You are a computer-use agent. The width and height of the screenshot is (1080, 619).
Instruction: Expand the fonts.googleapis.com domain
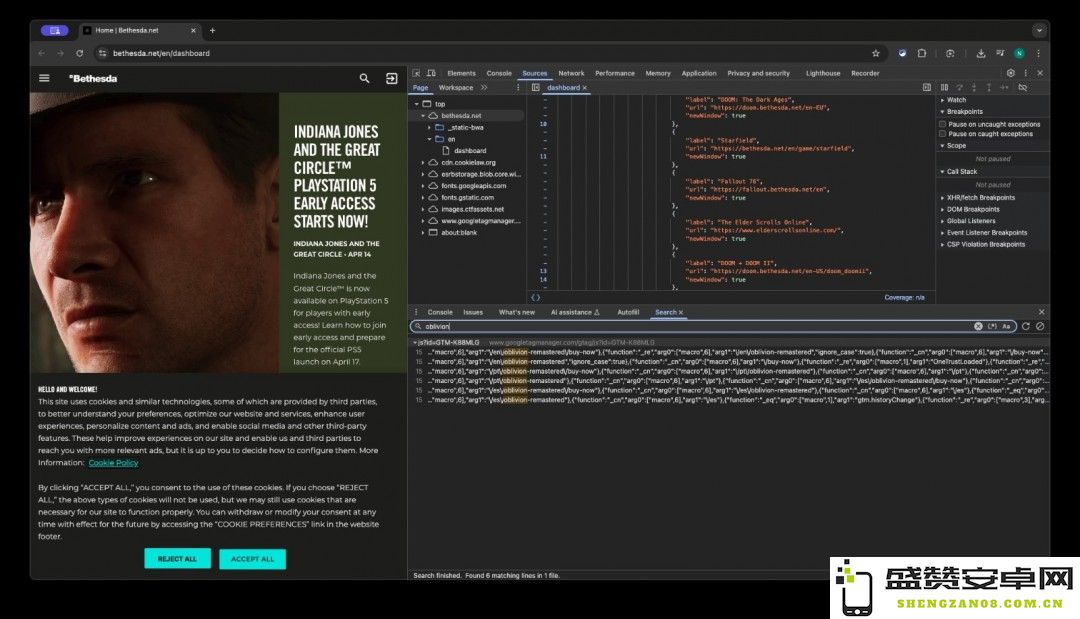point(423,186)
